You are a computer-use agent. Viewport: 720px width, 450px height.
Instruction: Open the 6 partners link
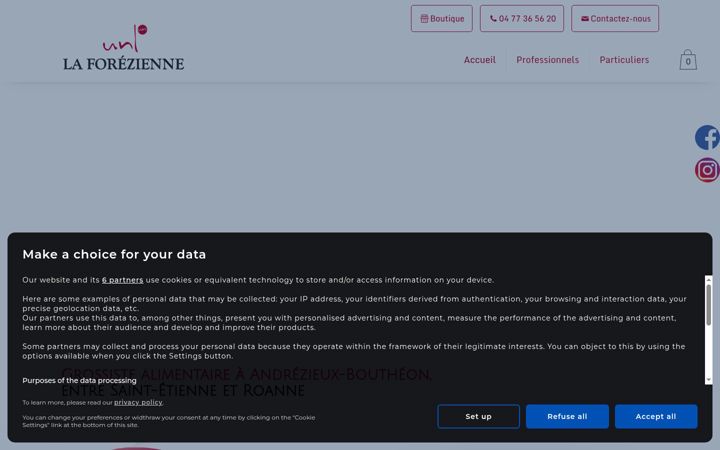point(123,280)
